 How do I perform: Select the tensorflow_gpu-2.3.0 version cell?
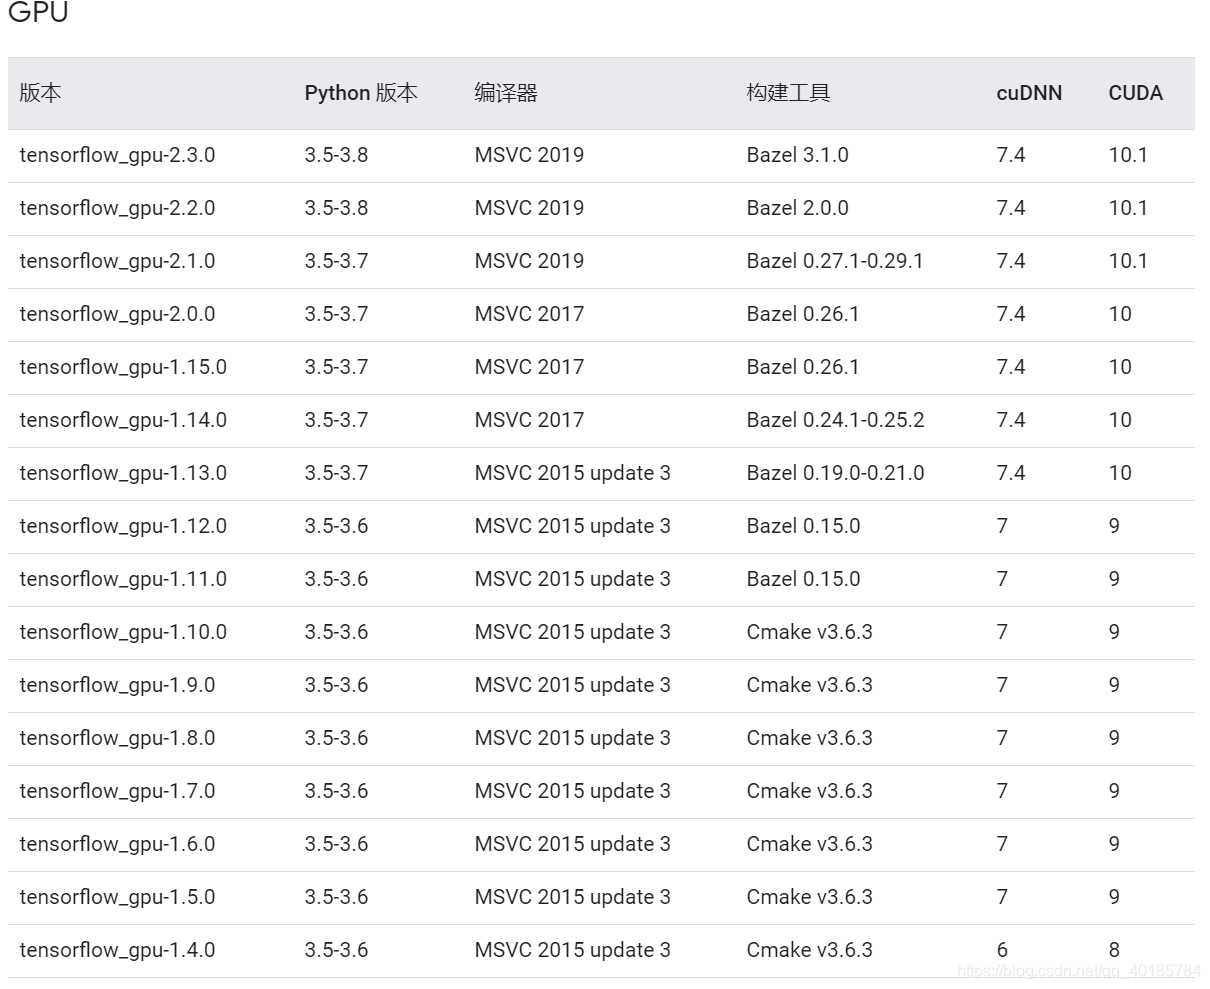tap(117, 155)
